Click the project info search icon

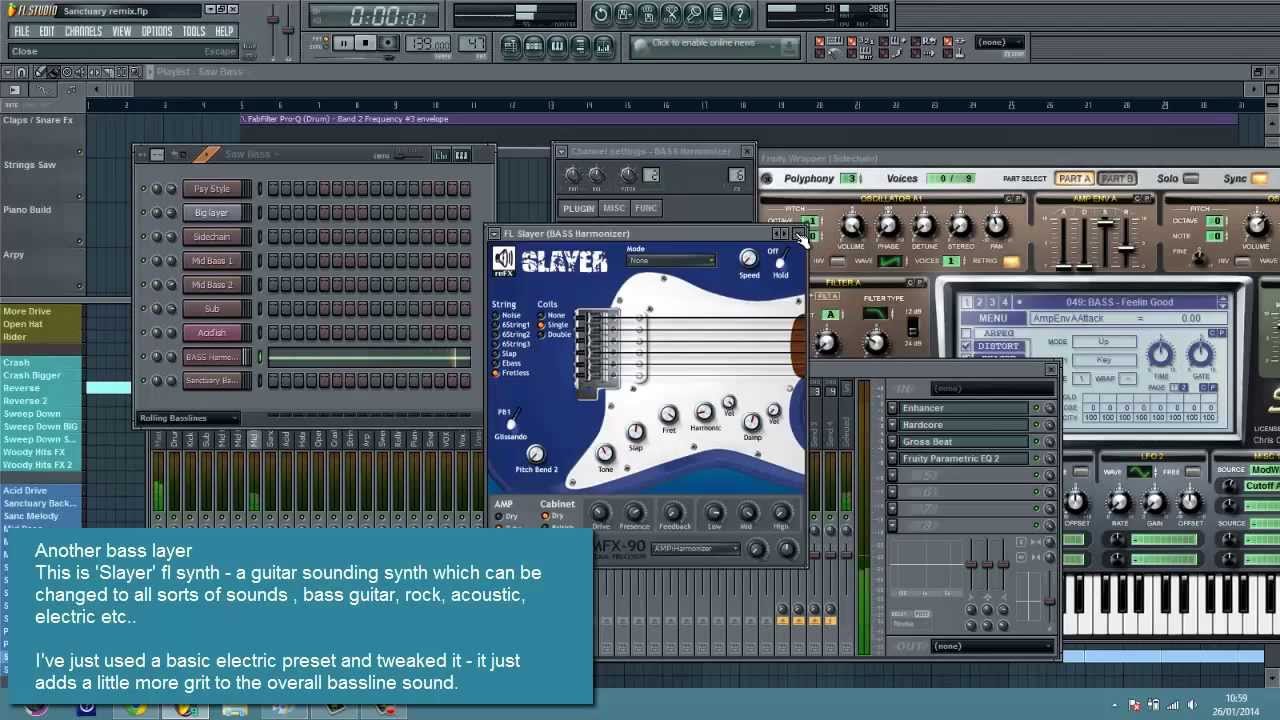click(x=693, y=14)
